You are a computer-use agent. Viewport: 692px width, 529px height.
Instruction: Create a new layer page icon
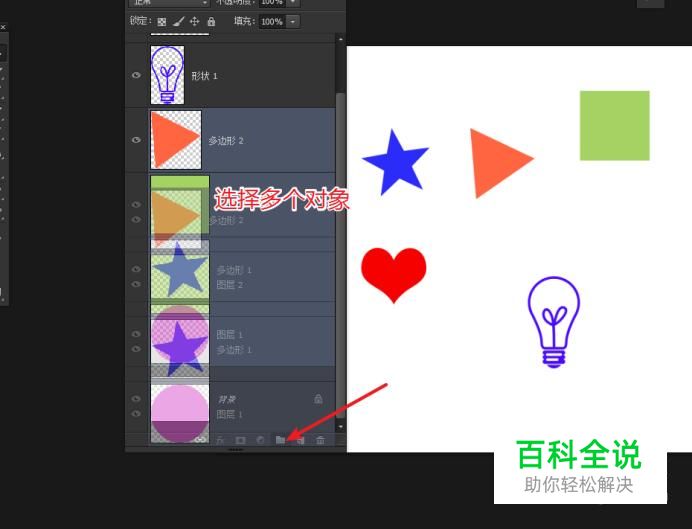[x=301, y=440]
